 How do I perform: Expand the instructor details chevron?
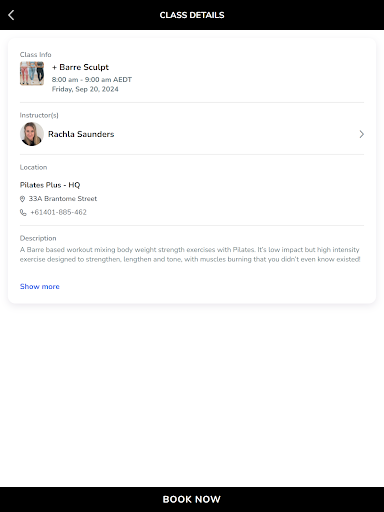click(361, 134)
